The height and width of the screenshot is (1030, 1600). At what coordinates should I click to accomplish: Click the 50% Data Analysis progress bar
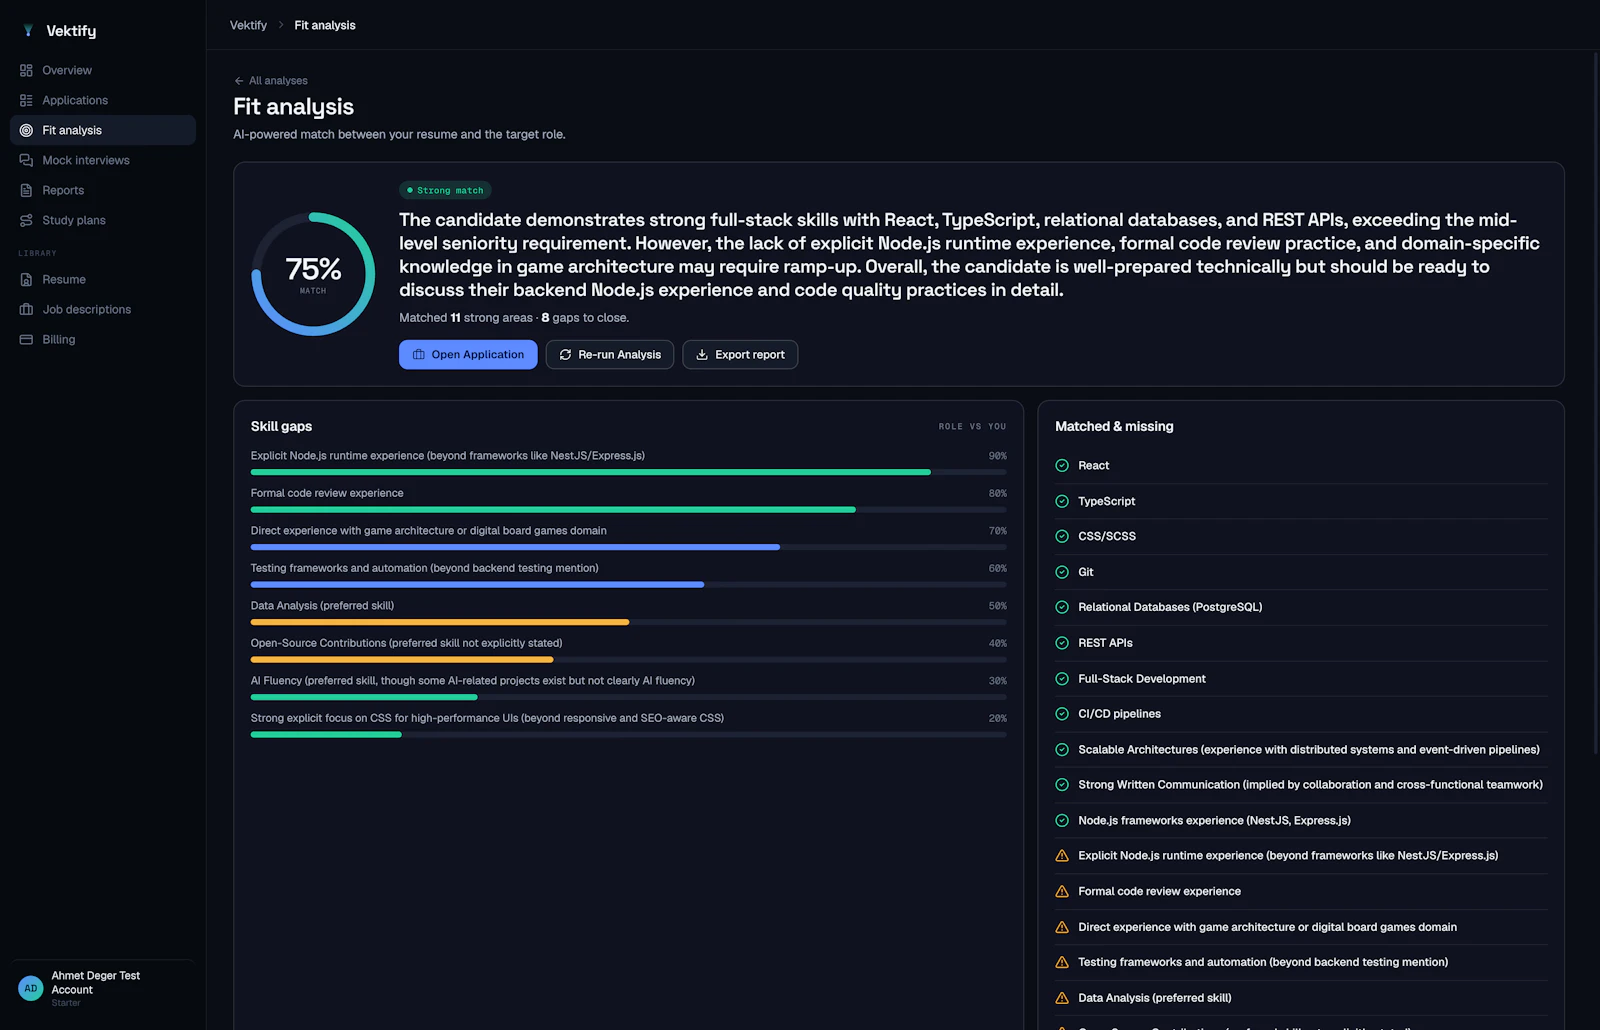(628, 622)
